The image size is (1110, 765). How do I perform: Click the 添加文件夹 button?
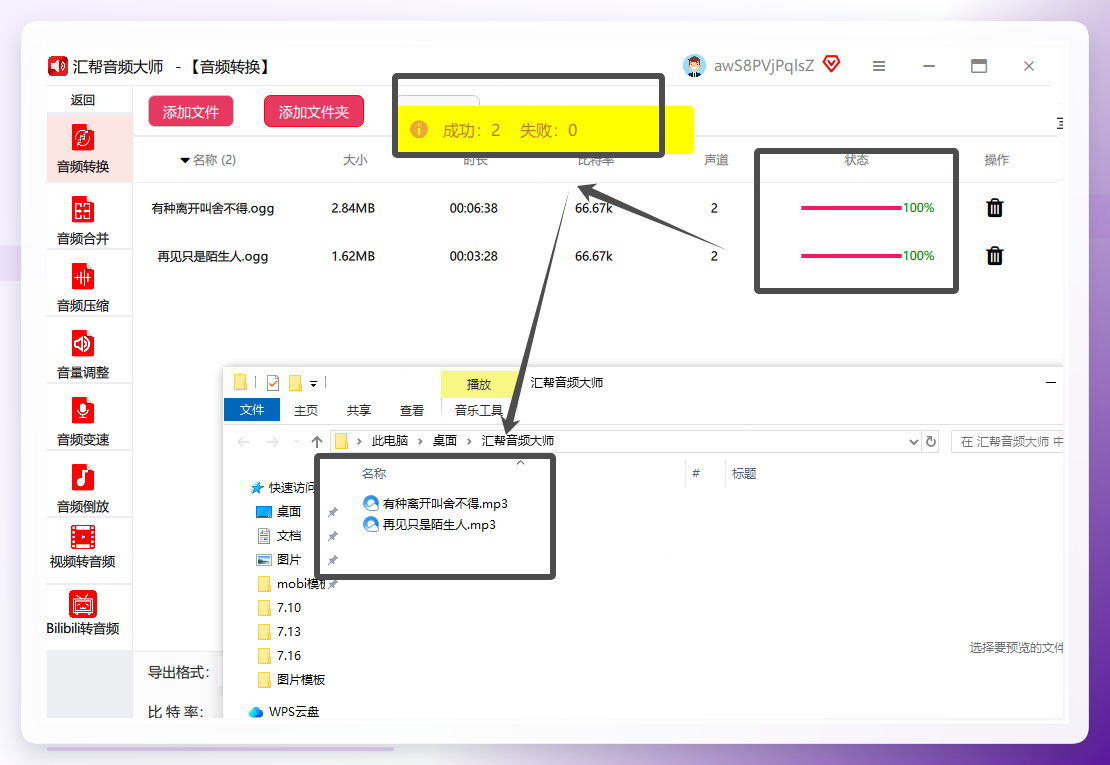pyautogui.click(x=314, y=111)
